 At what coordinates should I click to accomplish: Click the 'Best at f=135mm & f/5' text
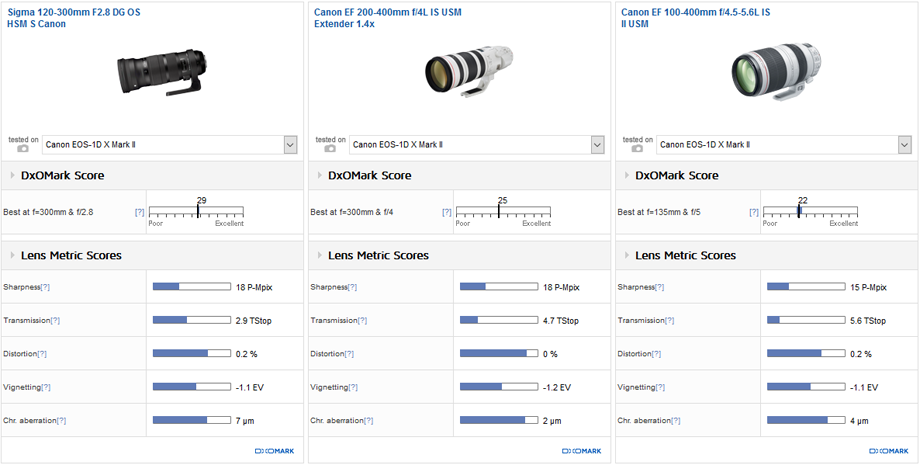[x=659, y=212]
